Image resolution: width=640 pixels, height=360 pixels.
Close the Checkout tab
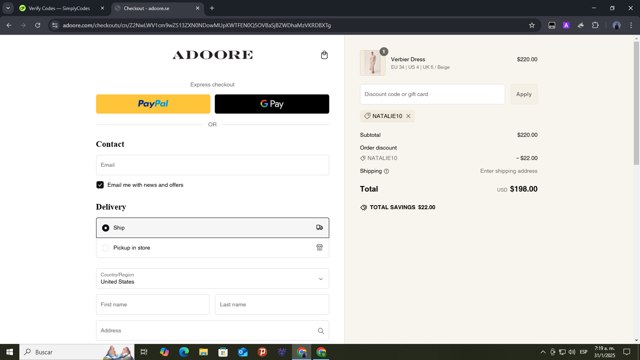[197, 8]
